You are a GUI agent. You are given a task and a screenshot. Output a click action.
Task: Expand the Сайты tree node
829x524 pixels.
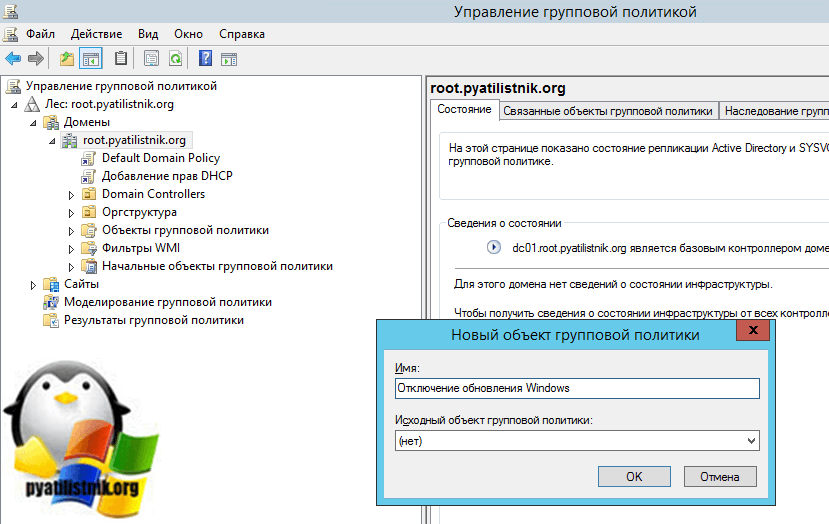point(33,285)
